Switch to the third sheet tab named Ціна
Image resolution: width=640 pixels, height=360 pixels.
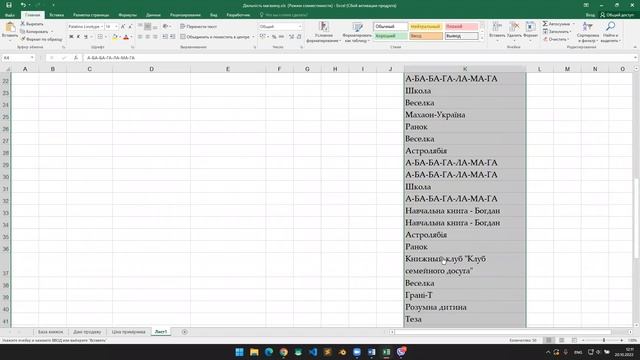(129, 332)
